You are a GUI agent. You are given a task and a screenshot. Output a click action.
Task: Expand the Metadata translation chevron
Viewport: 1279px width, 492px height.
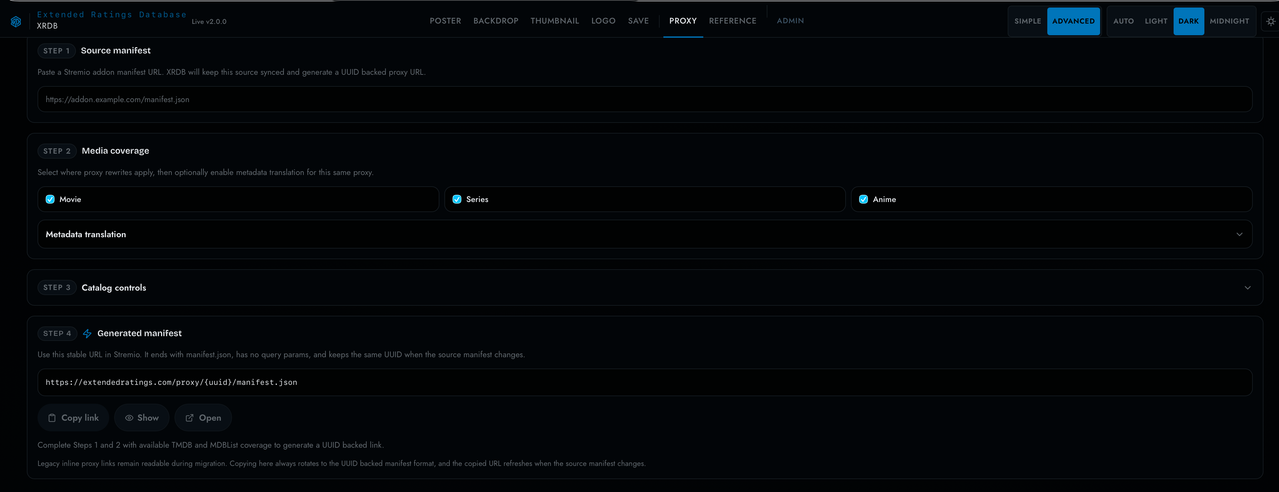click(x=1239, y=234)
